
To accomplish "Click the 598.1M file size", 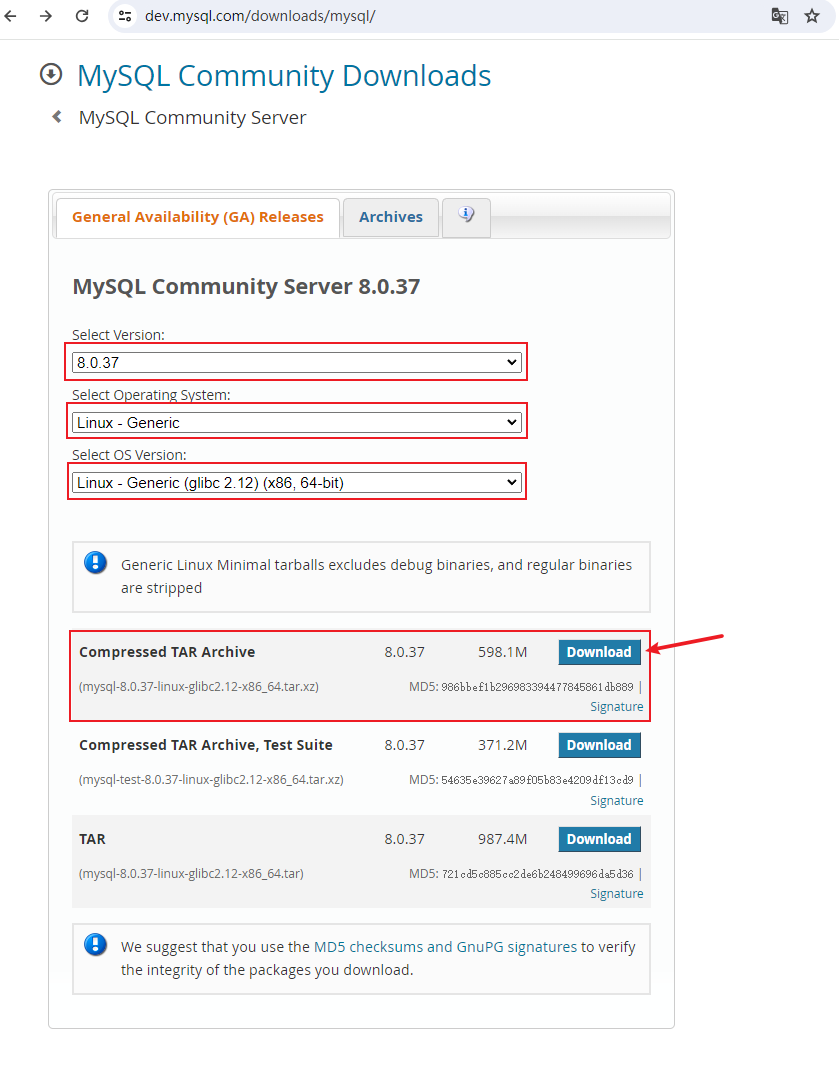I will (502, 652).
